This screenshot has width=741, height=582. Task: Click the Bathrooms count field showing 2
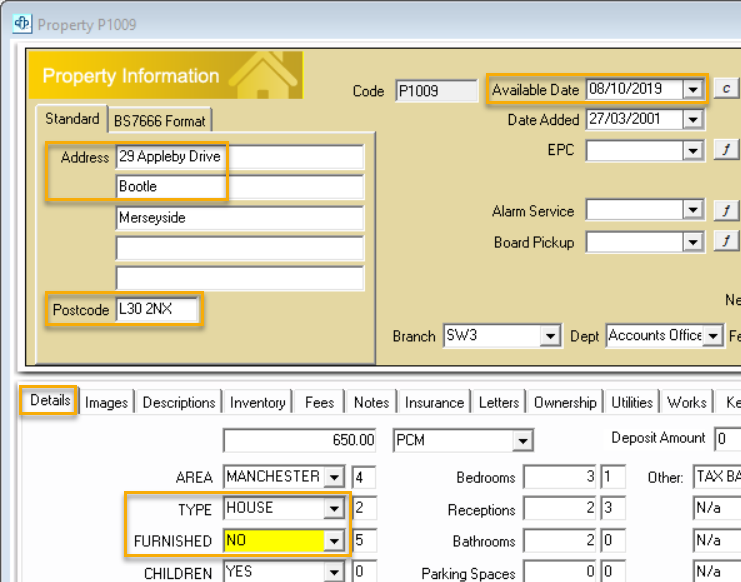[560, 540]
